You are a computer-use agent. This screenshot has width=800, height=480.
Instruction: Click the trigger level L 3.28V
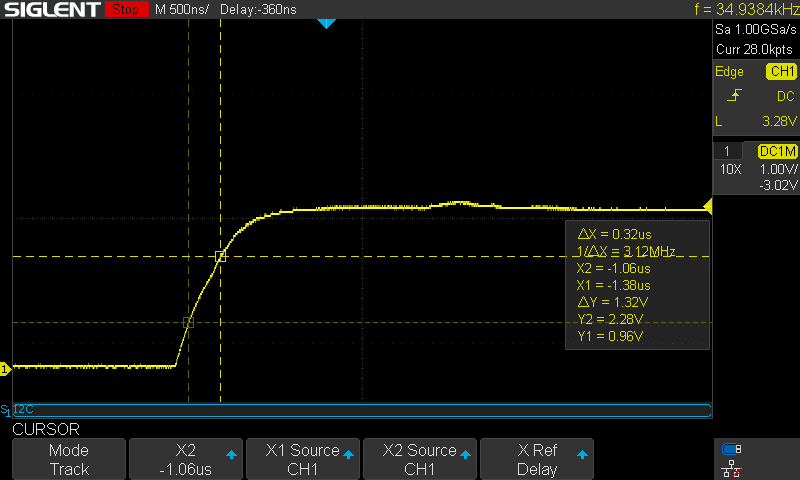(x=756, y=121)
